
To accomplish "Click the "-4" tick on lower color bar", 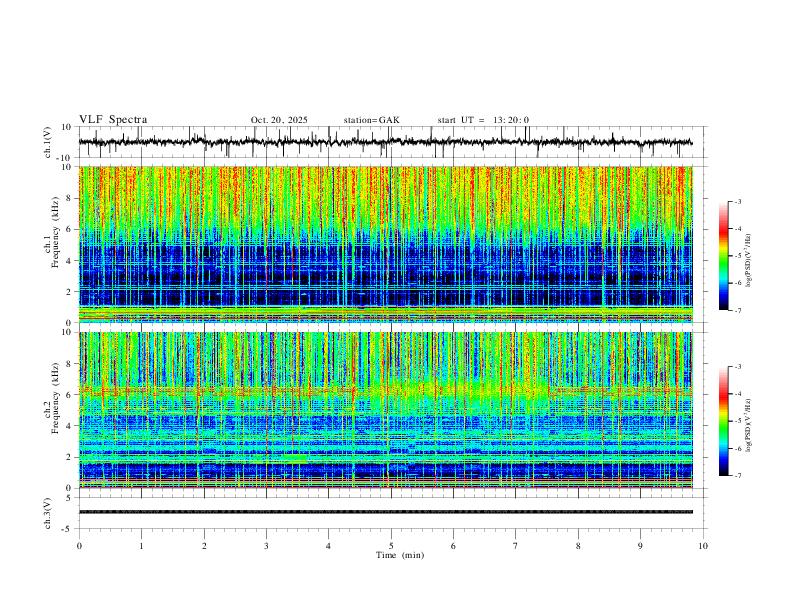I will [738, 394].
